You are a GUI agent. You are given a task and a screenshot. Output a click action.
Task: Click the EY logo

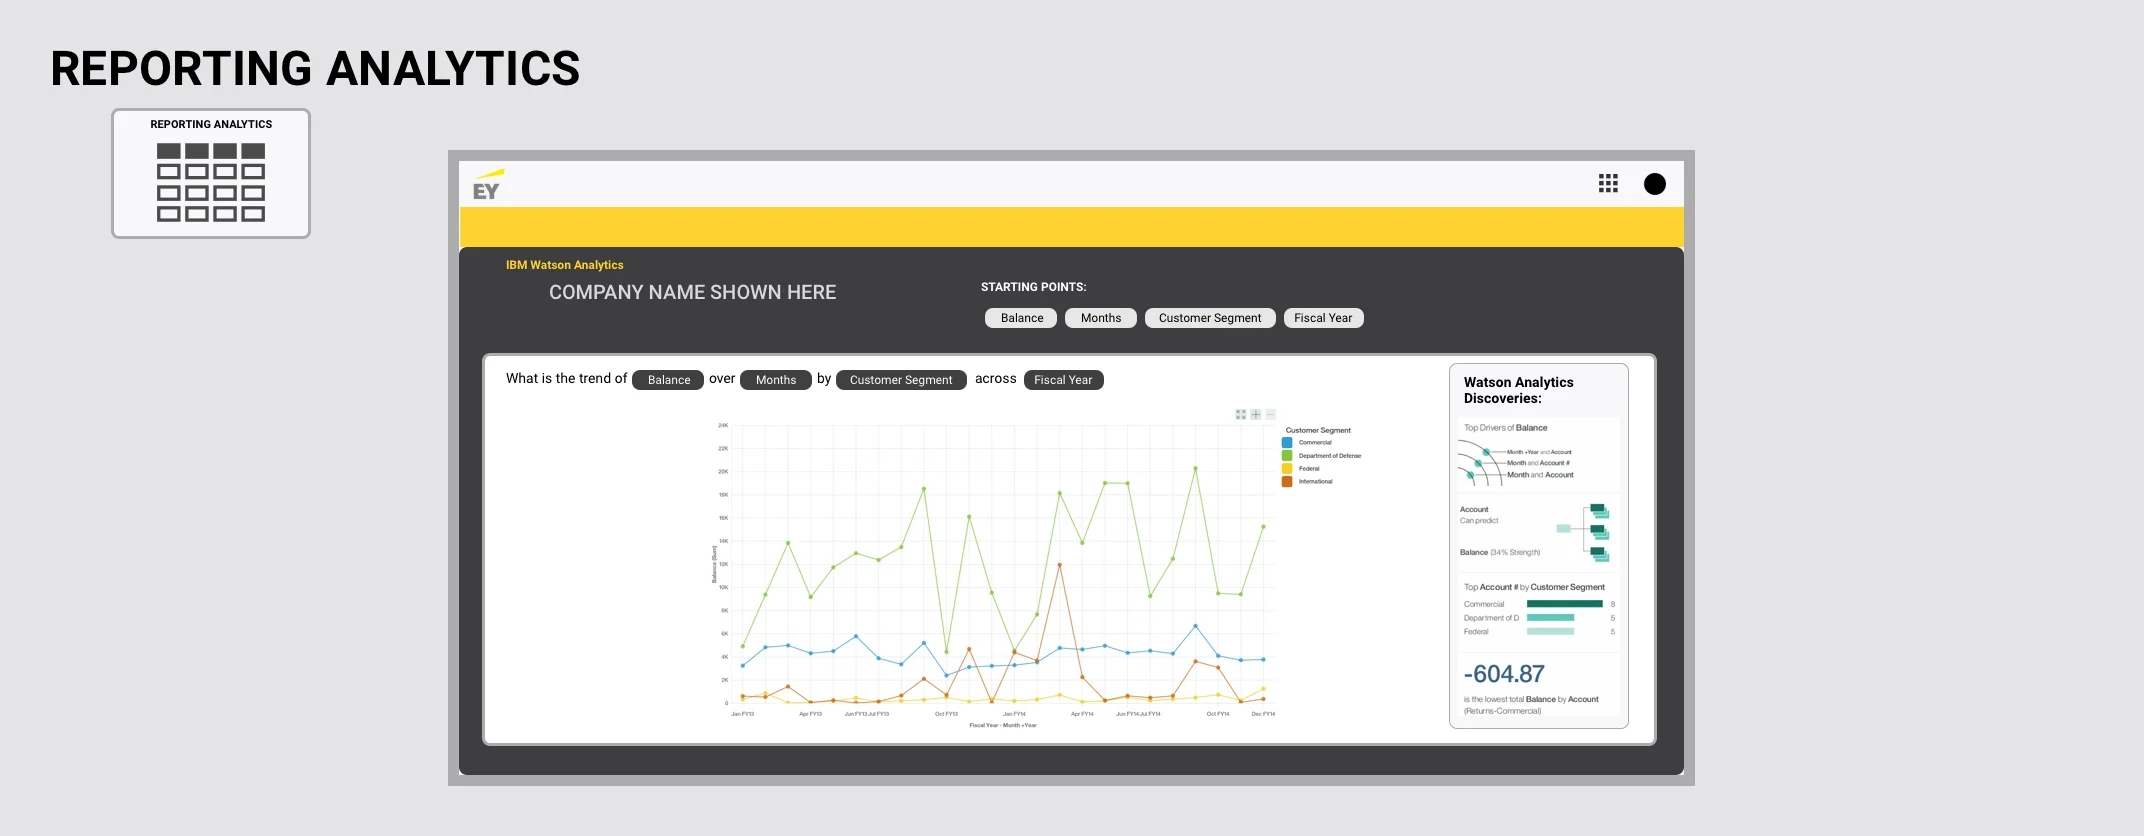tap(488, 185)
